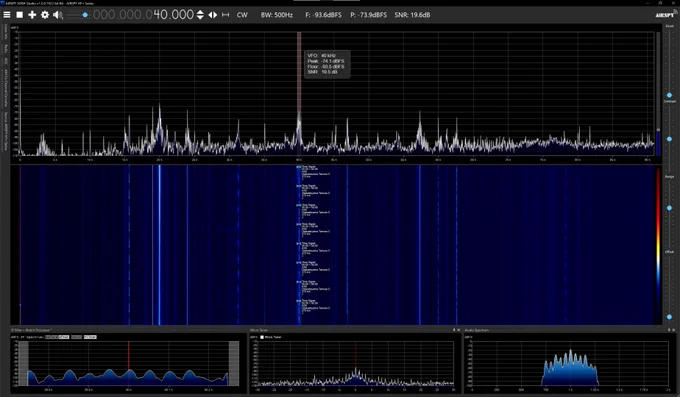Screen dimensions: 680x397
Task: Toggle the bandwidth span bracket icon
Action: coord(226,15)
